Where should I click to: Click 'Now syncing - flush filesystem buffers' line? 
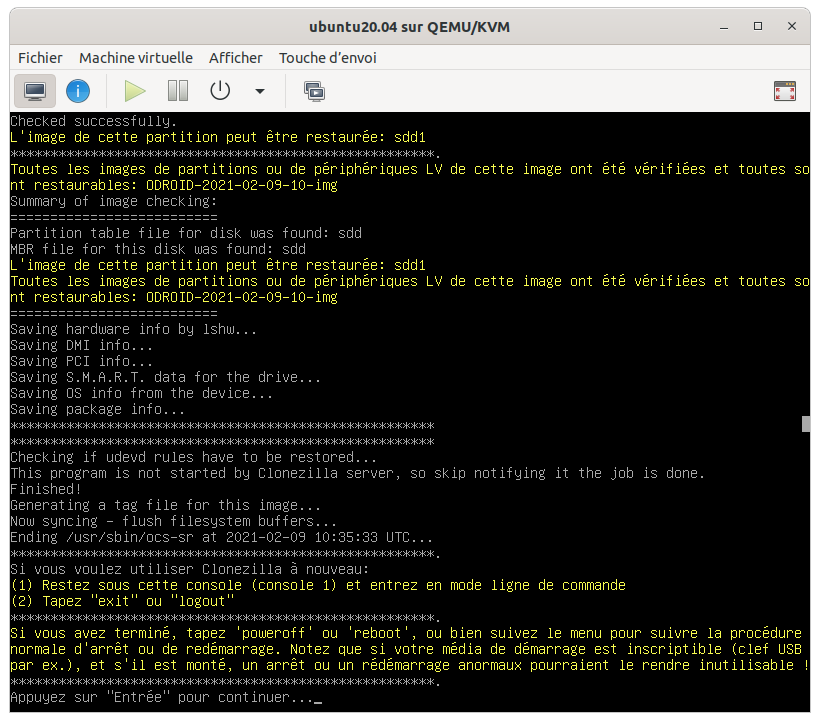click(174, 521)
